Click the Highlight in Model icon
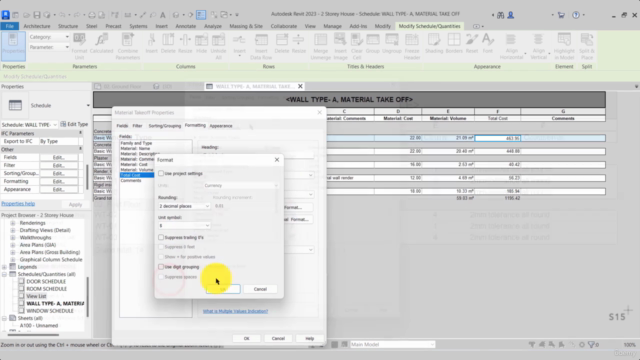Screen dimensions: 640x360 tap(564, 46)
